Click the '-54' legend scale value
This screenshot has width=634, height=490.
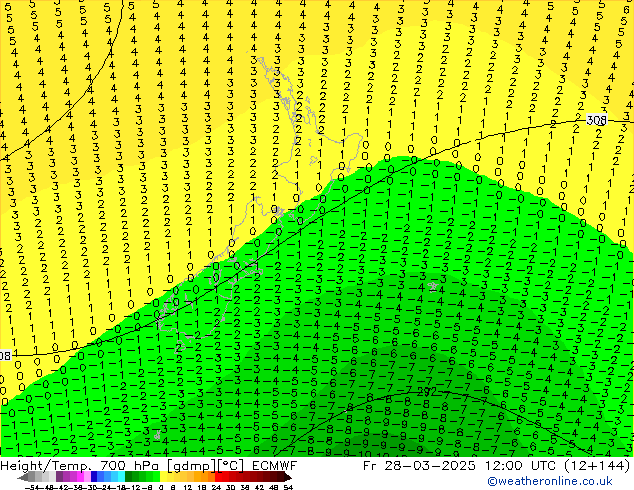pos(32,488)
